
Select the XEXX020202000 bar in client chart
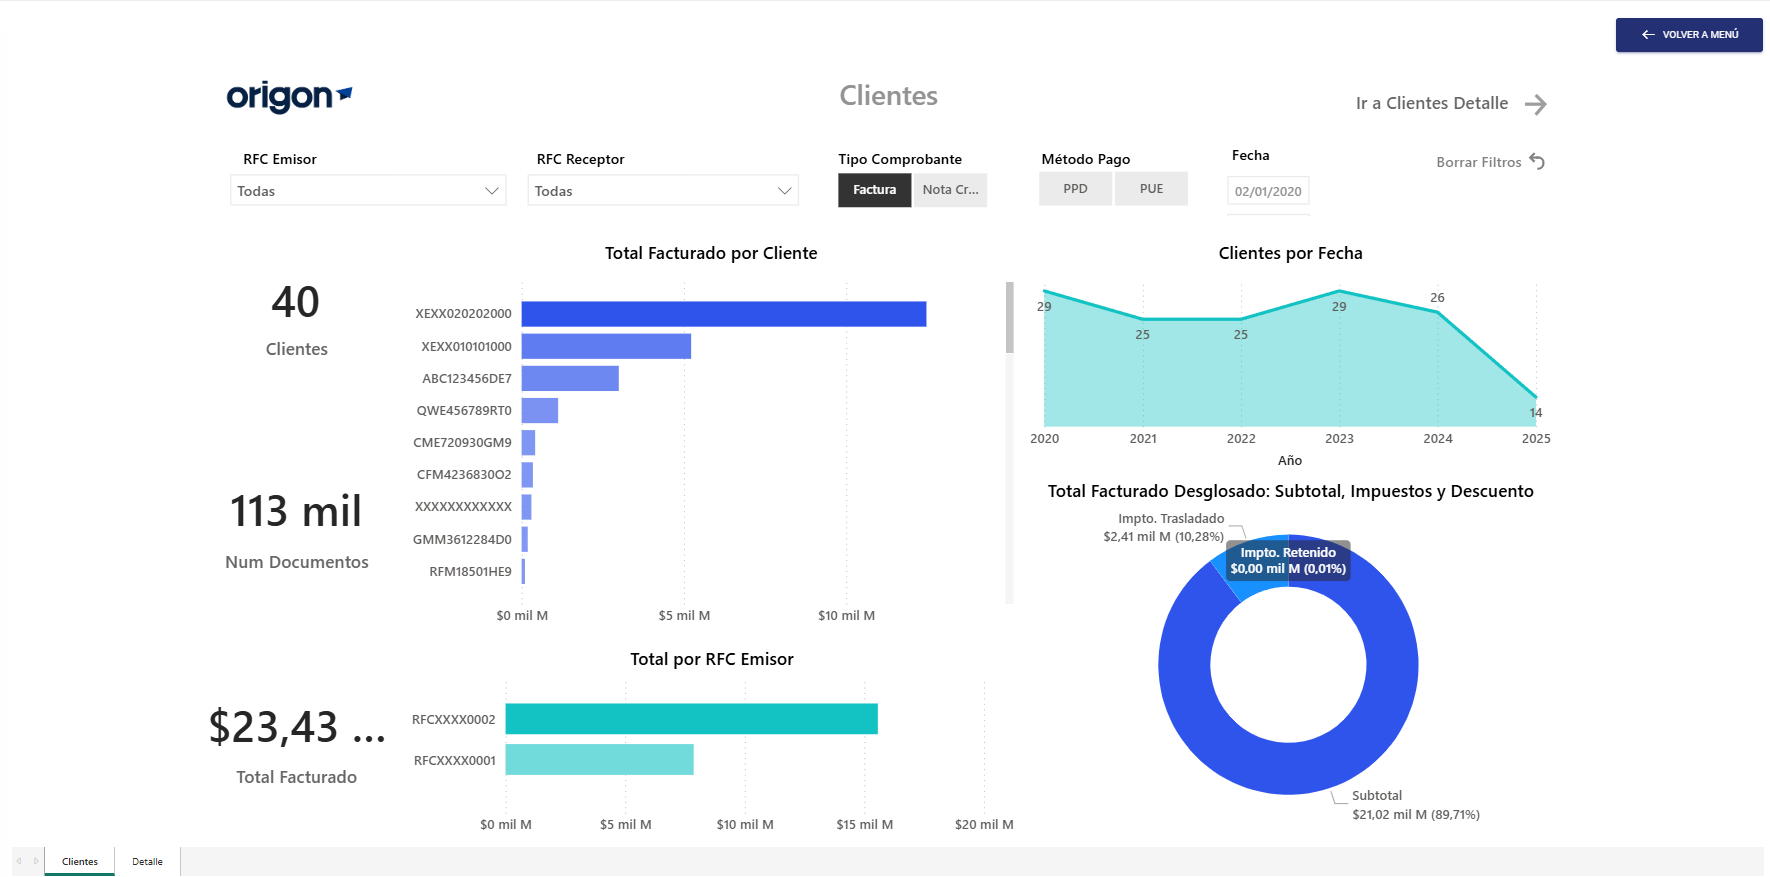pos(723,314)
